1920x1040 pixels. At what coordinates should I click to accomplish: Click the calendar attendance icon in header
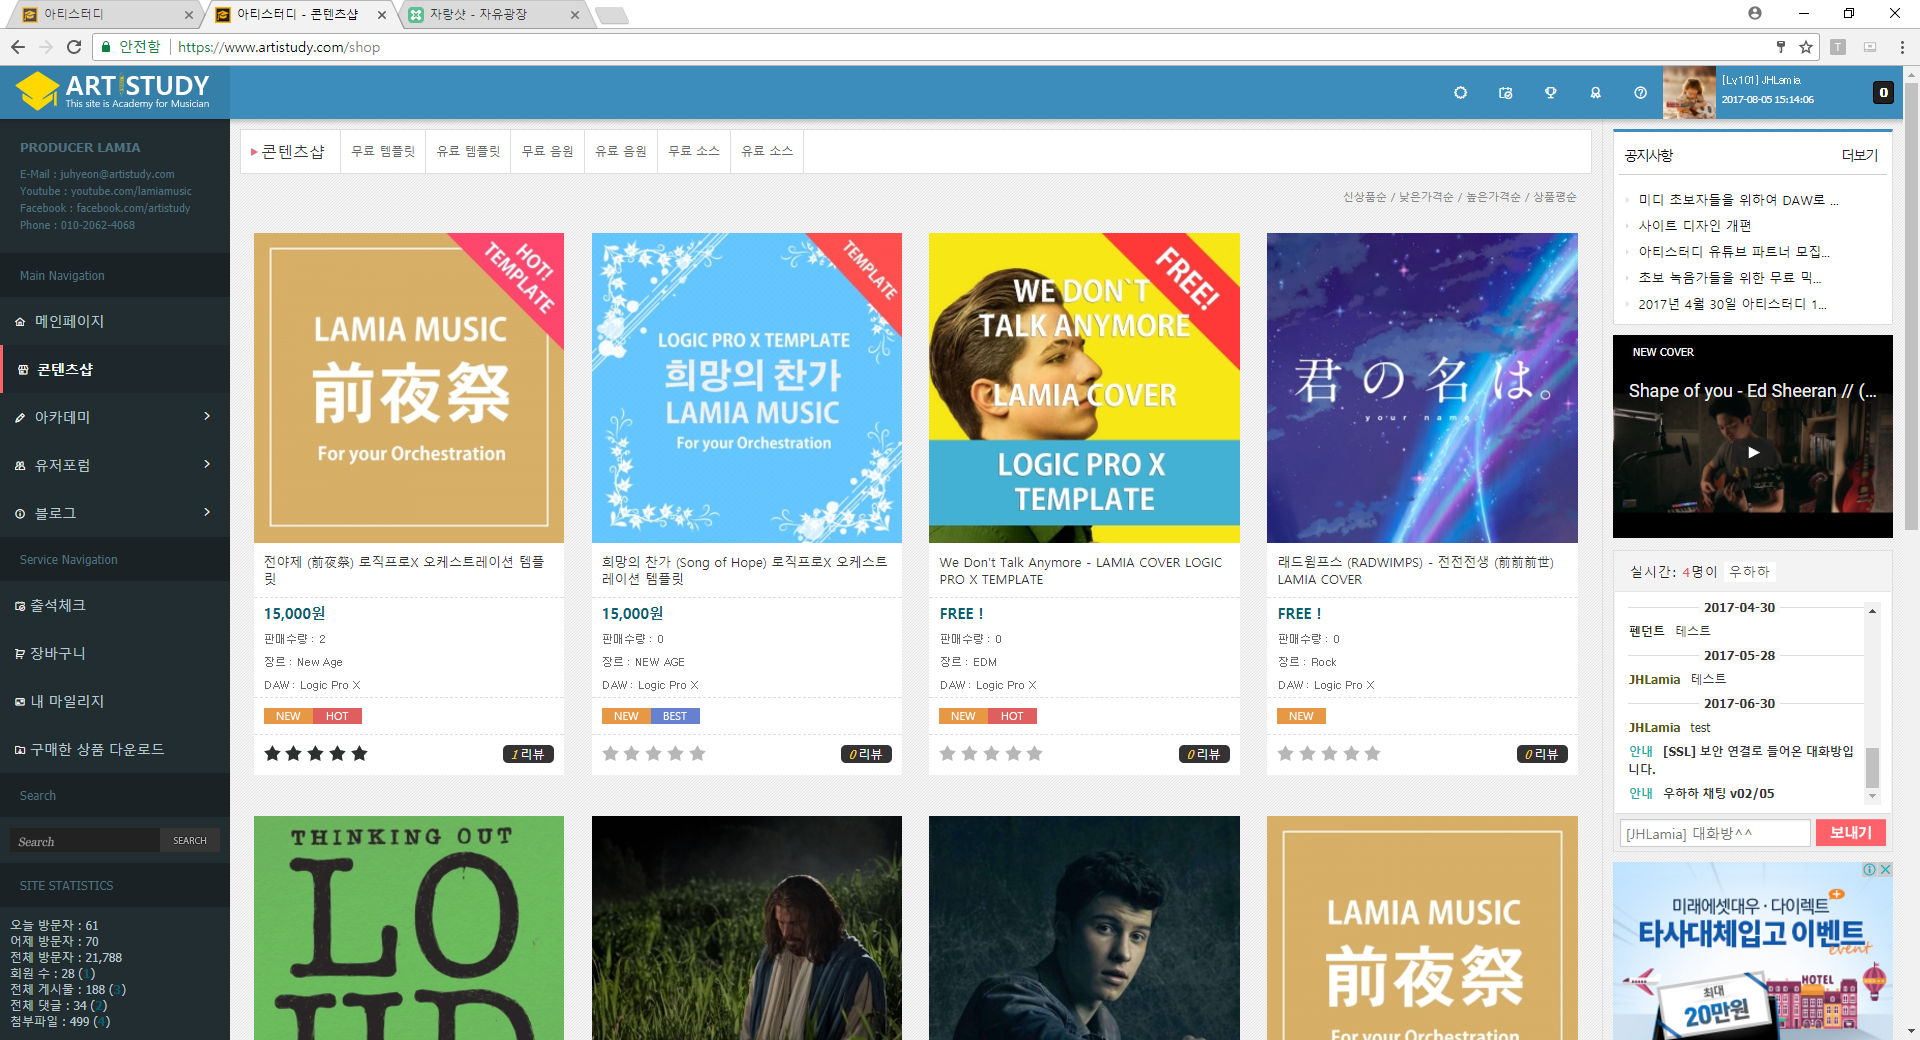[x=1505, y=93]
